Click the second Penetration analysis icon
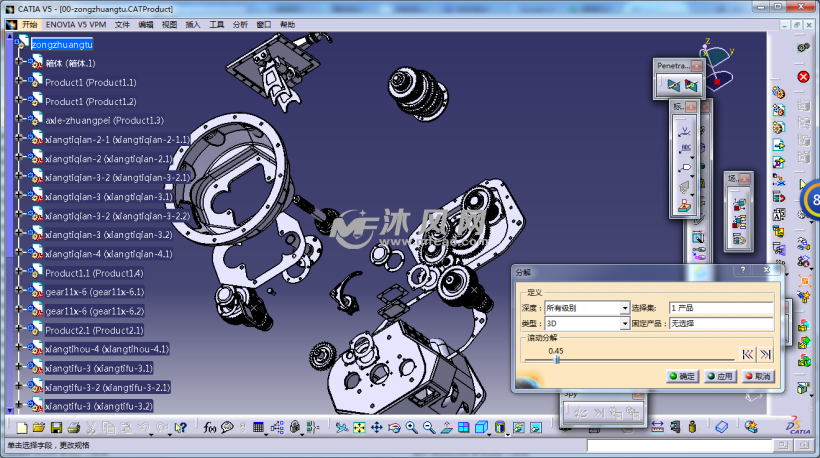This screenshot has width=820, height=458. tap(691, 85)
